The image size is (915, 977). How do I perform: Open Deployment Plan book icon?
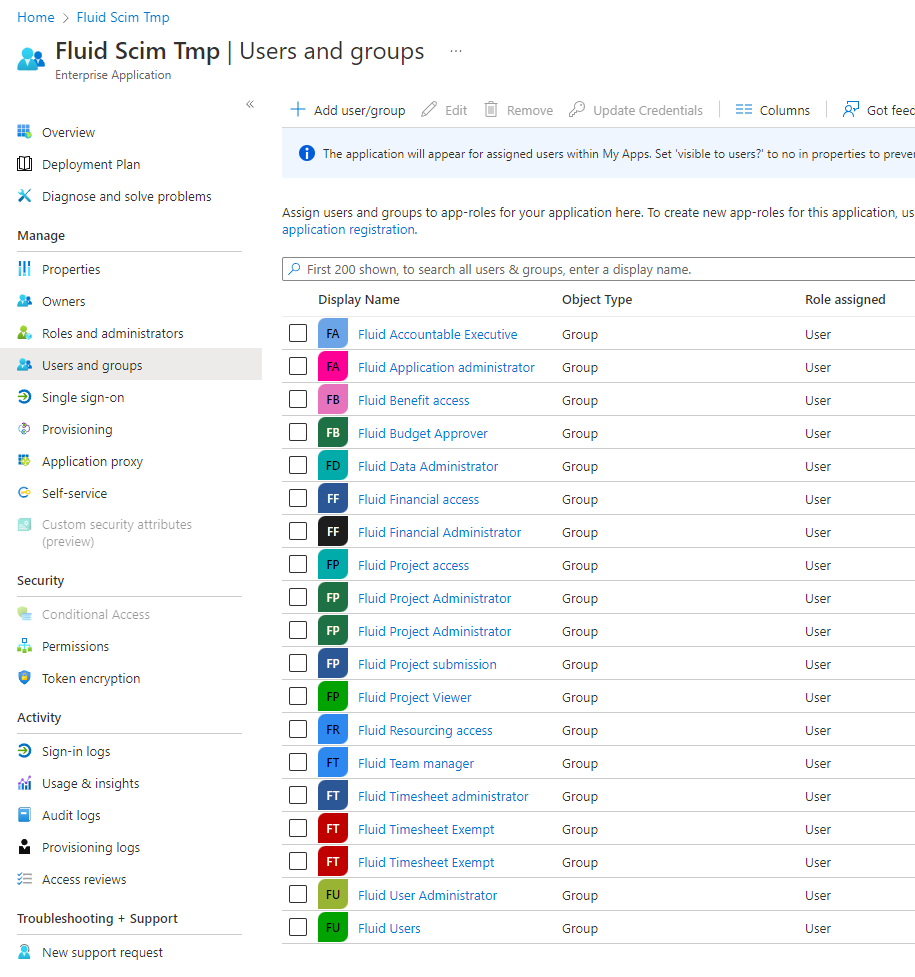tap(25, 164)
